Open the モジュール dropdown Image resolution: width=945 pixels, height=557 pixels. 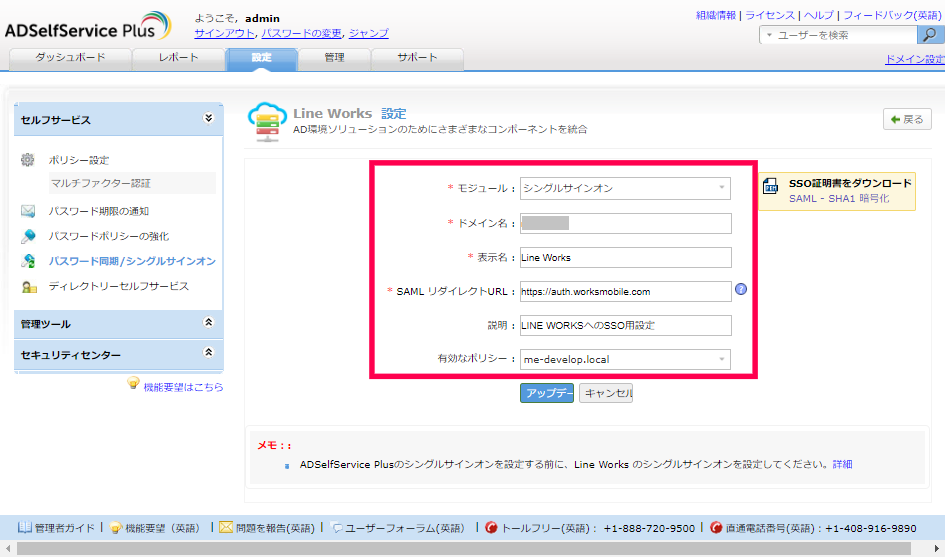[625, 188]
